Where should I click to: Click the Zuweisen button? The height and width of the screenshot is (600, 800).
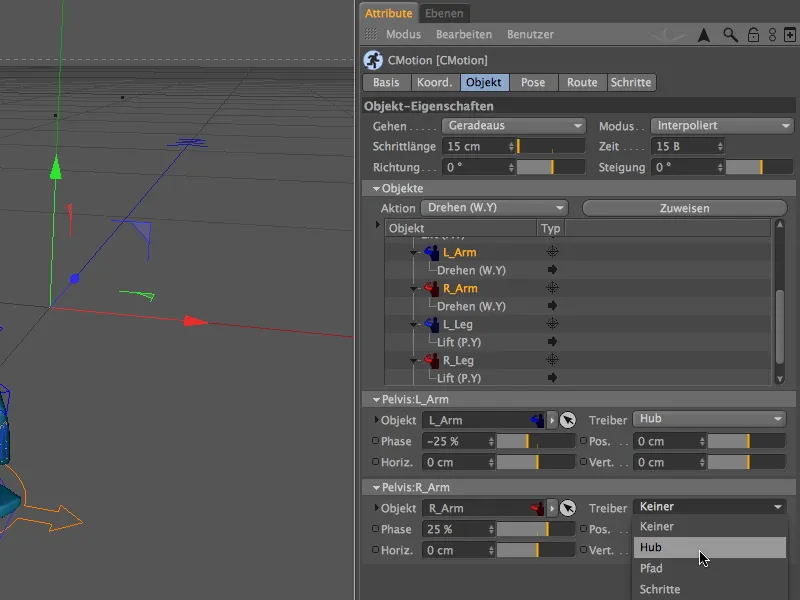coord(686,208)
